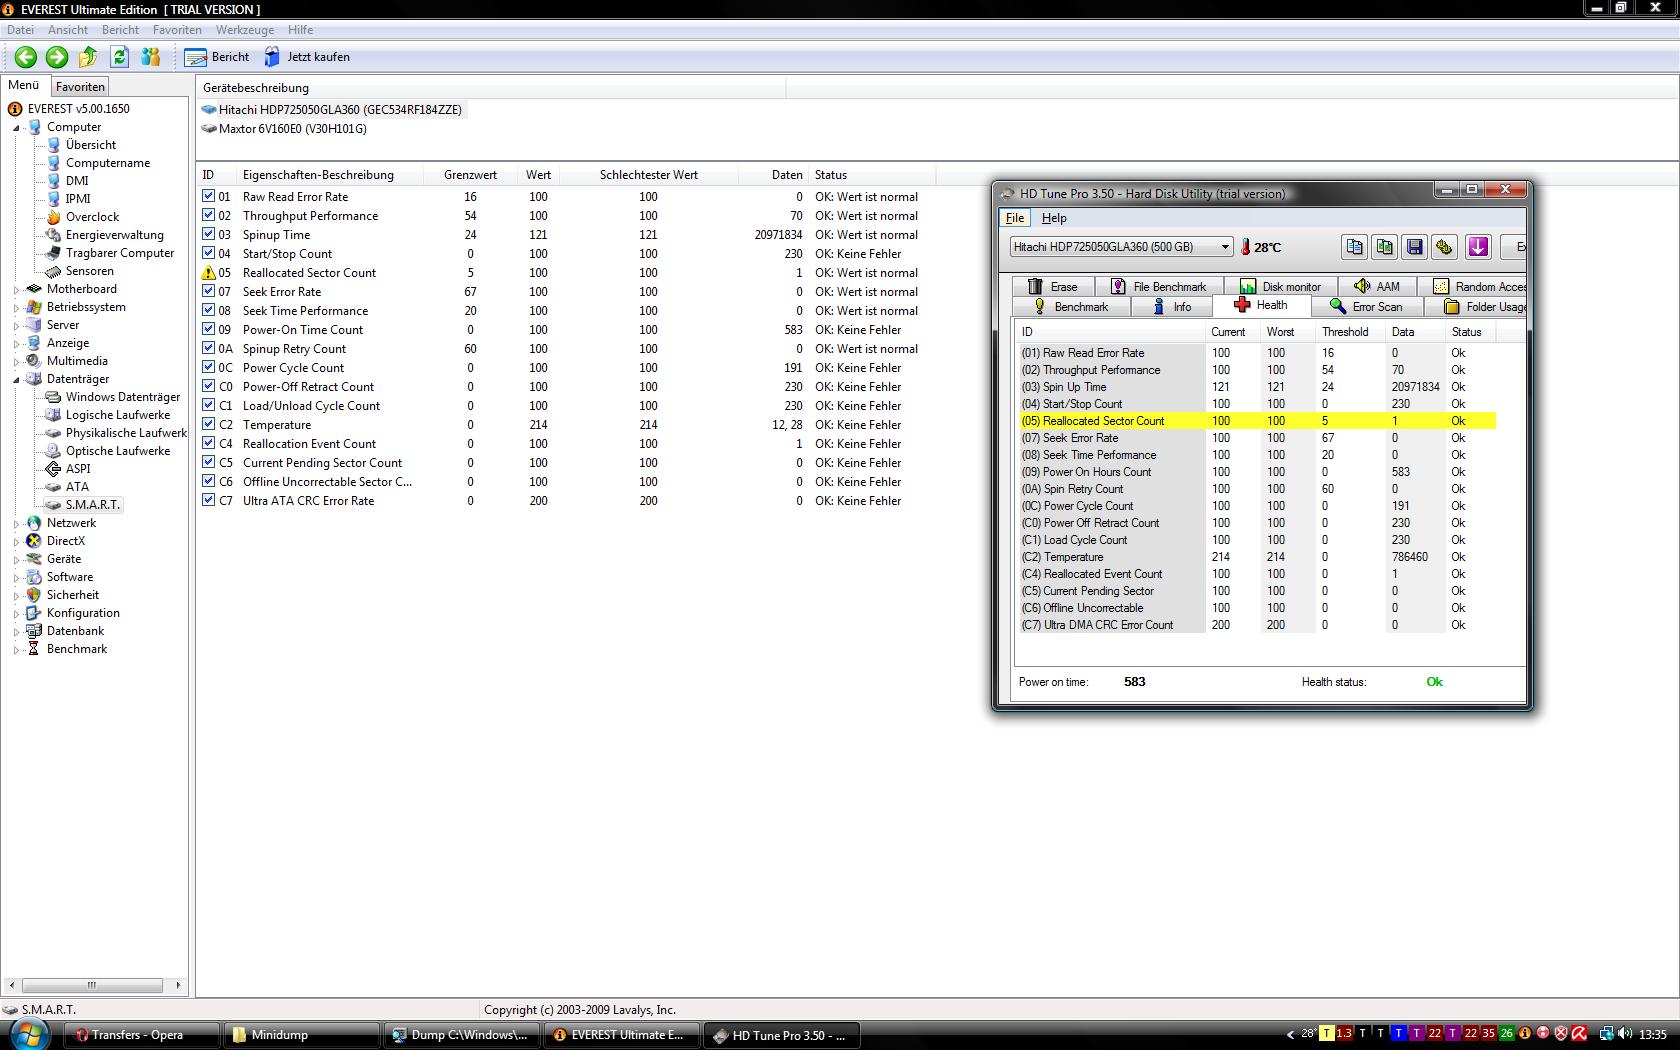Viewport: 1680px width, 1050px height.
Task: Toggle the Current Pending Sector Count checkbox
Action: 209,462
